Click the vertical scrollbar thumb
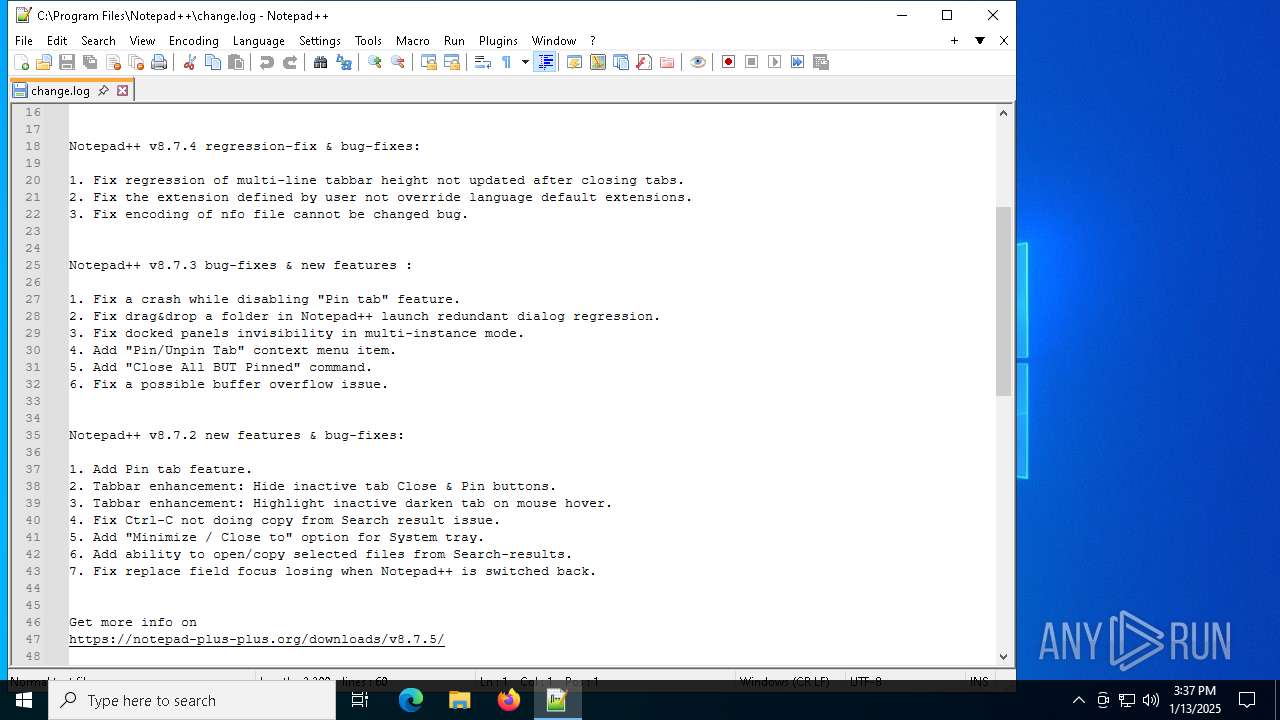The width and height of the screenshot is (1280, 720). coord(1003,301)
